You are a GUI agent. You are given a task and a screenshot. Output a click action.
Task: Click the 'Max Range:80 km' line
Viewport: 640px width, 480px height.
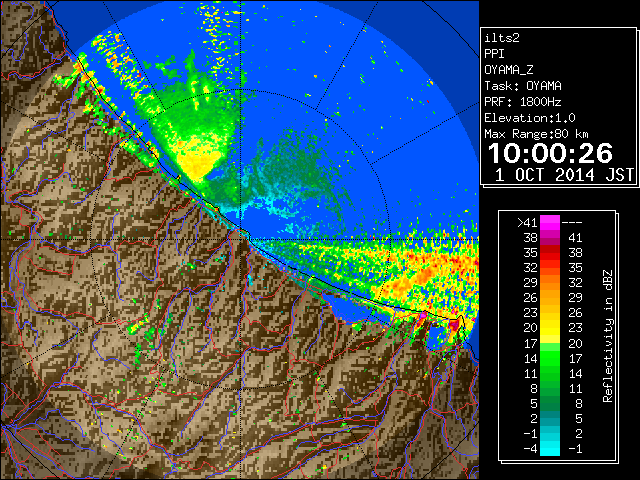point(536,134)
